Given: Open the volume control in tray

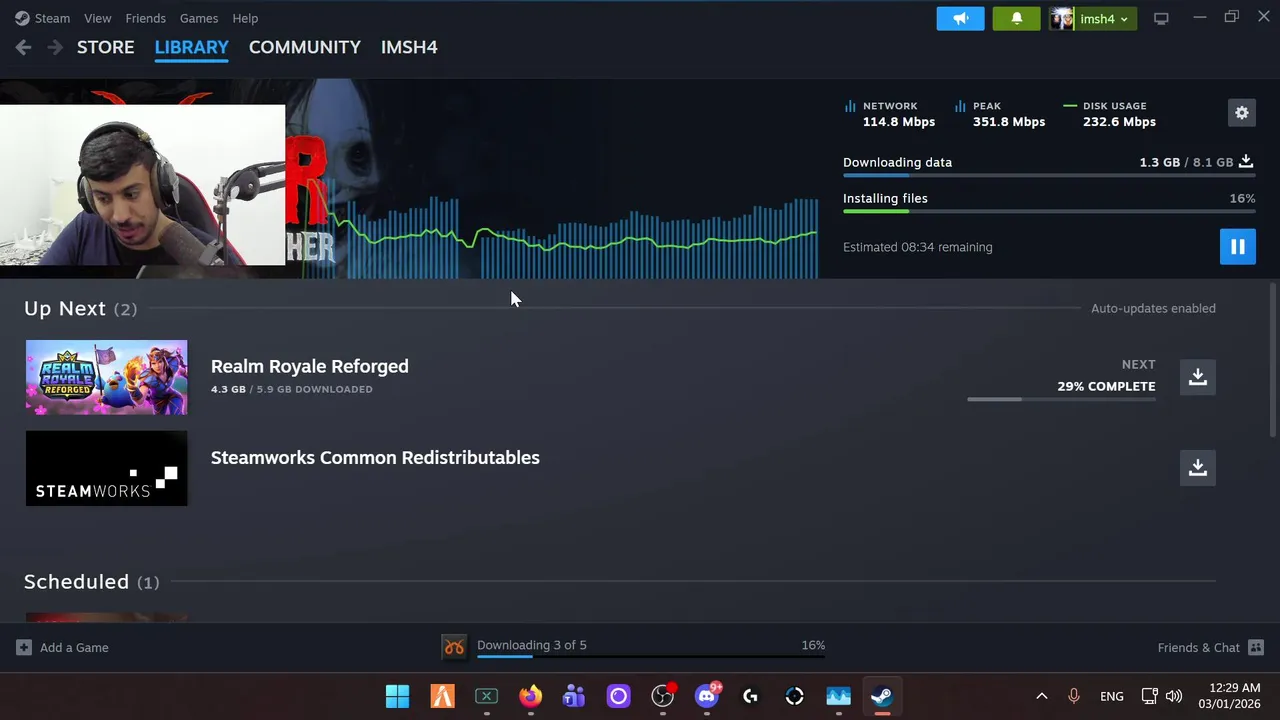Looking at the screenshot, I should pyautogui.click(x=1174, y=696).
